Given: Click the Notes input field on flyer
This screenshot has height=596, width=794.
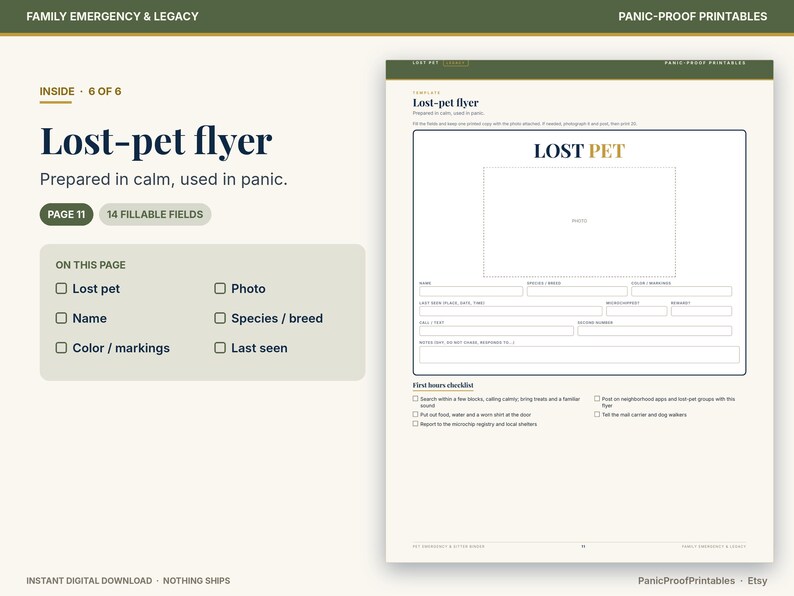Looking at the screenshot, I should [x=579, y=354].
